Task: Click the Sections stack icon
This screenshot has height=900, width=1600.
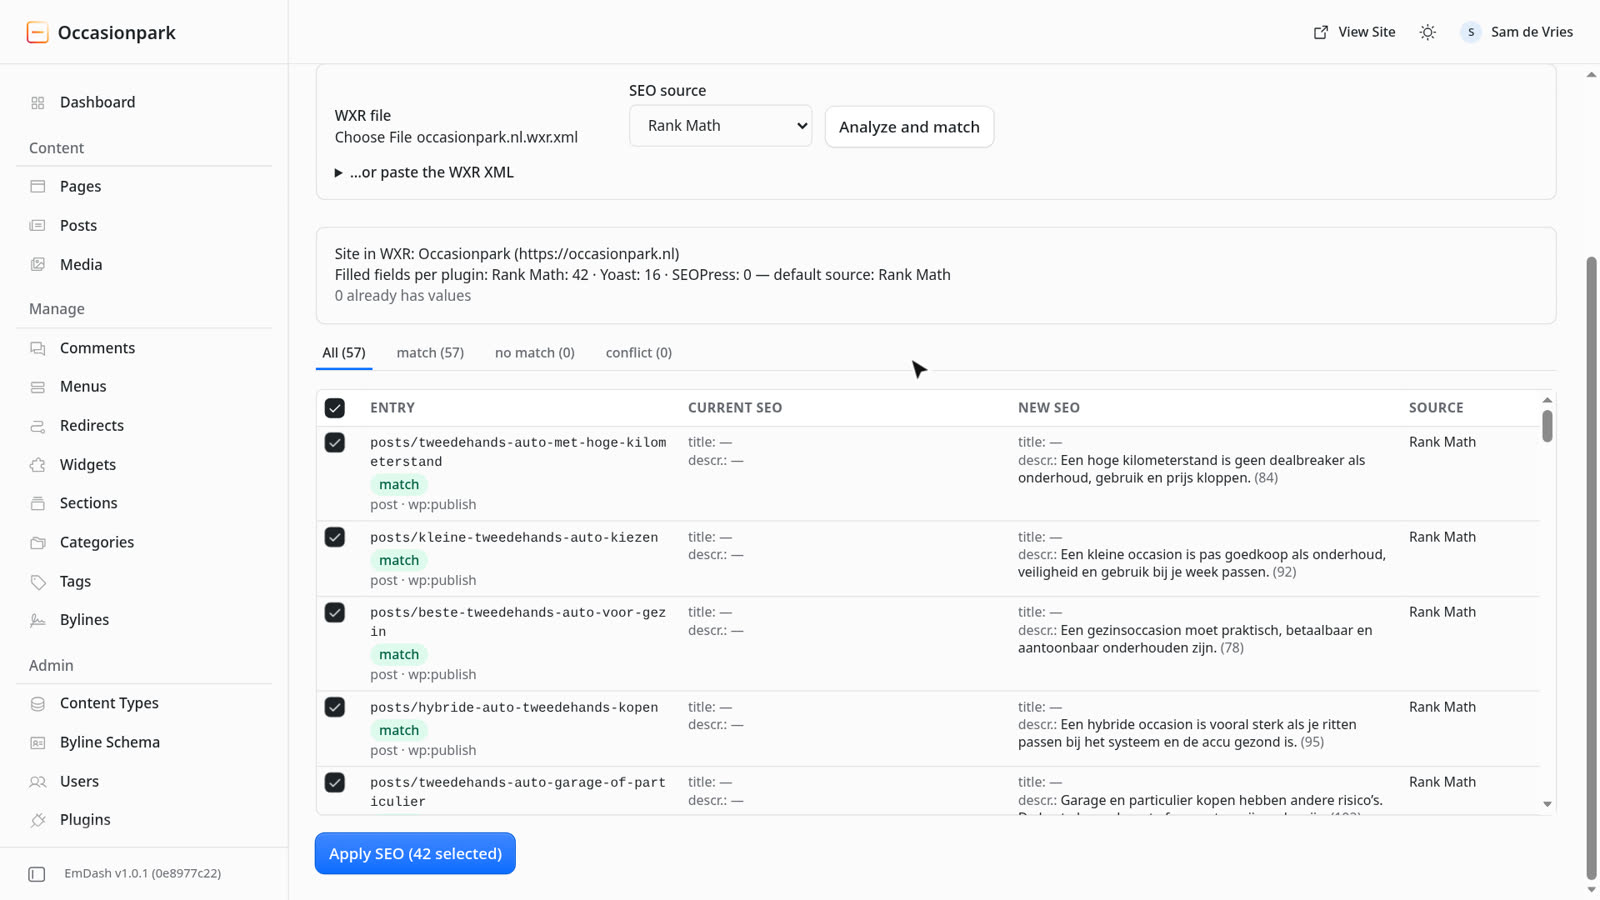Action: coord(38,503)
